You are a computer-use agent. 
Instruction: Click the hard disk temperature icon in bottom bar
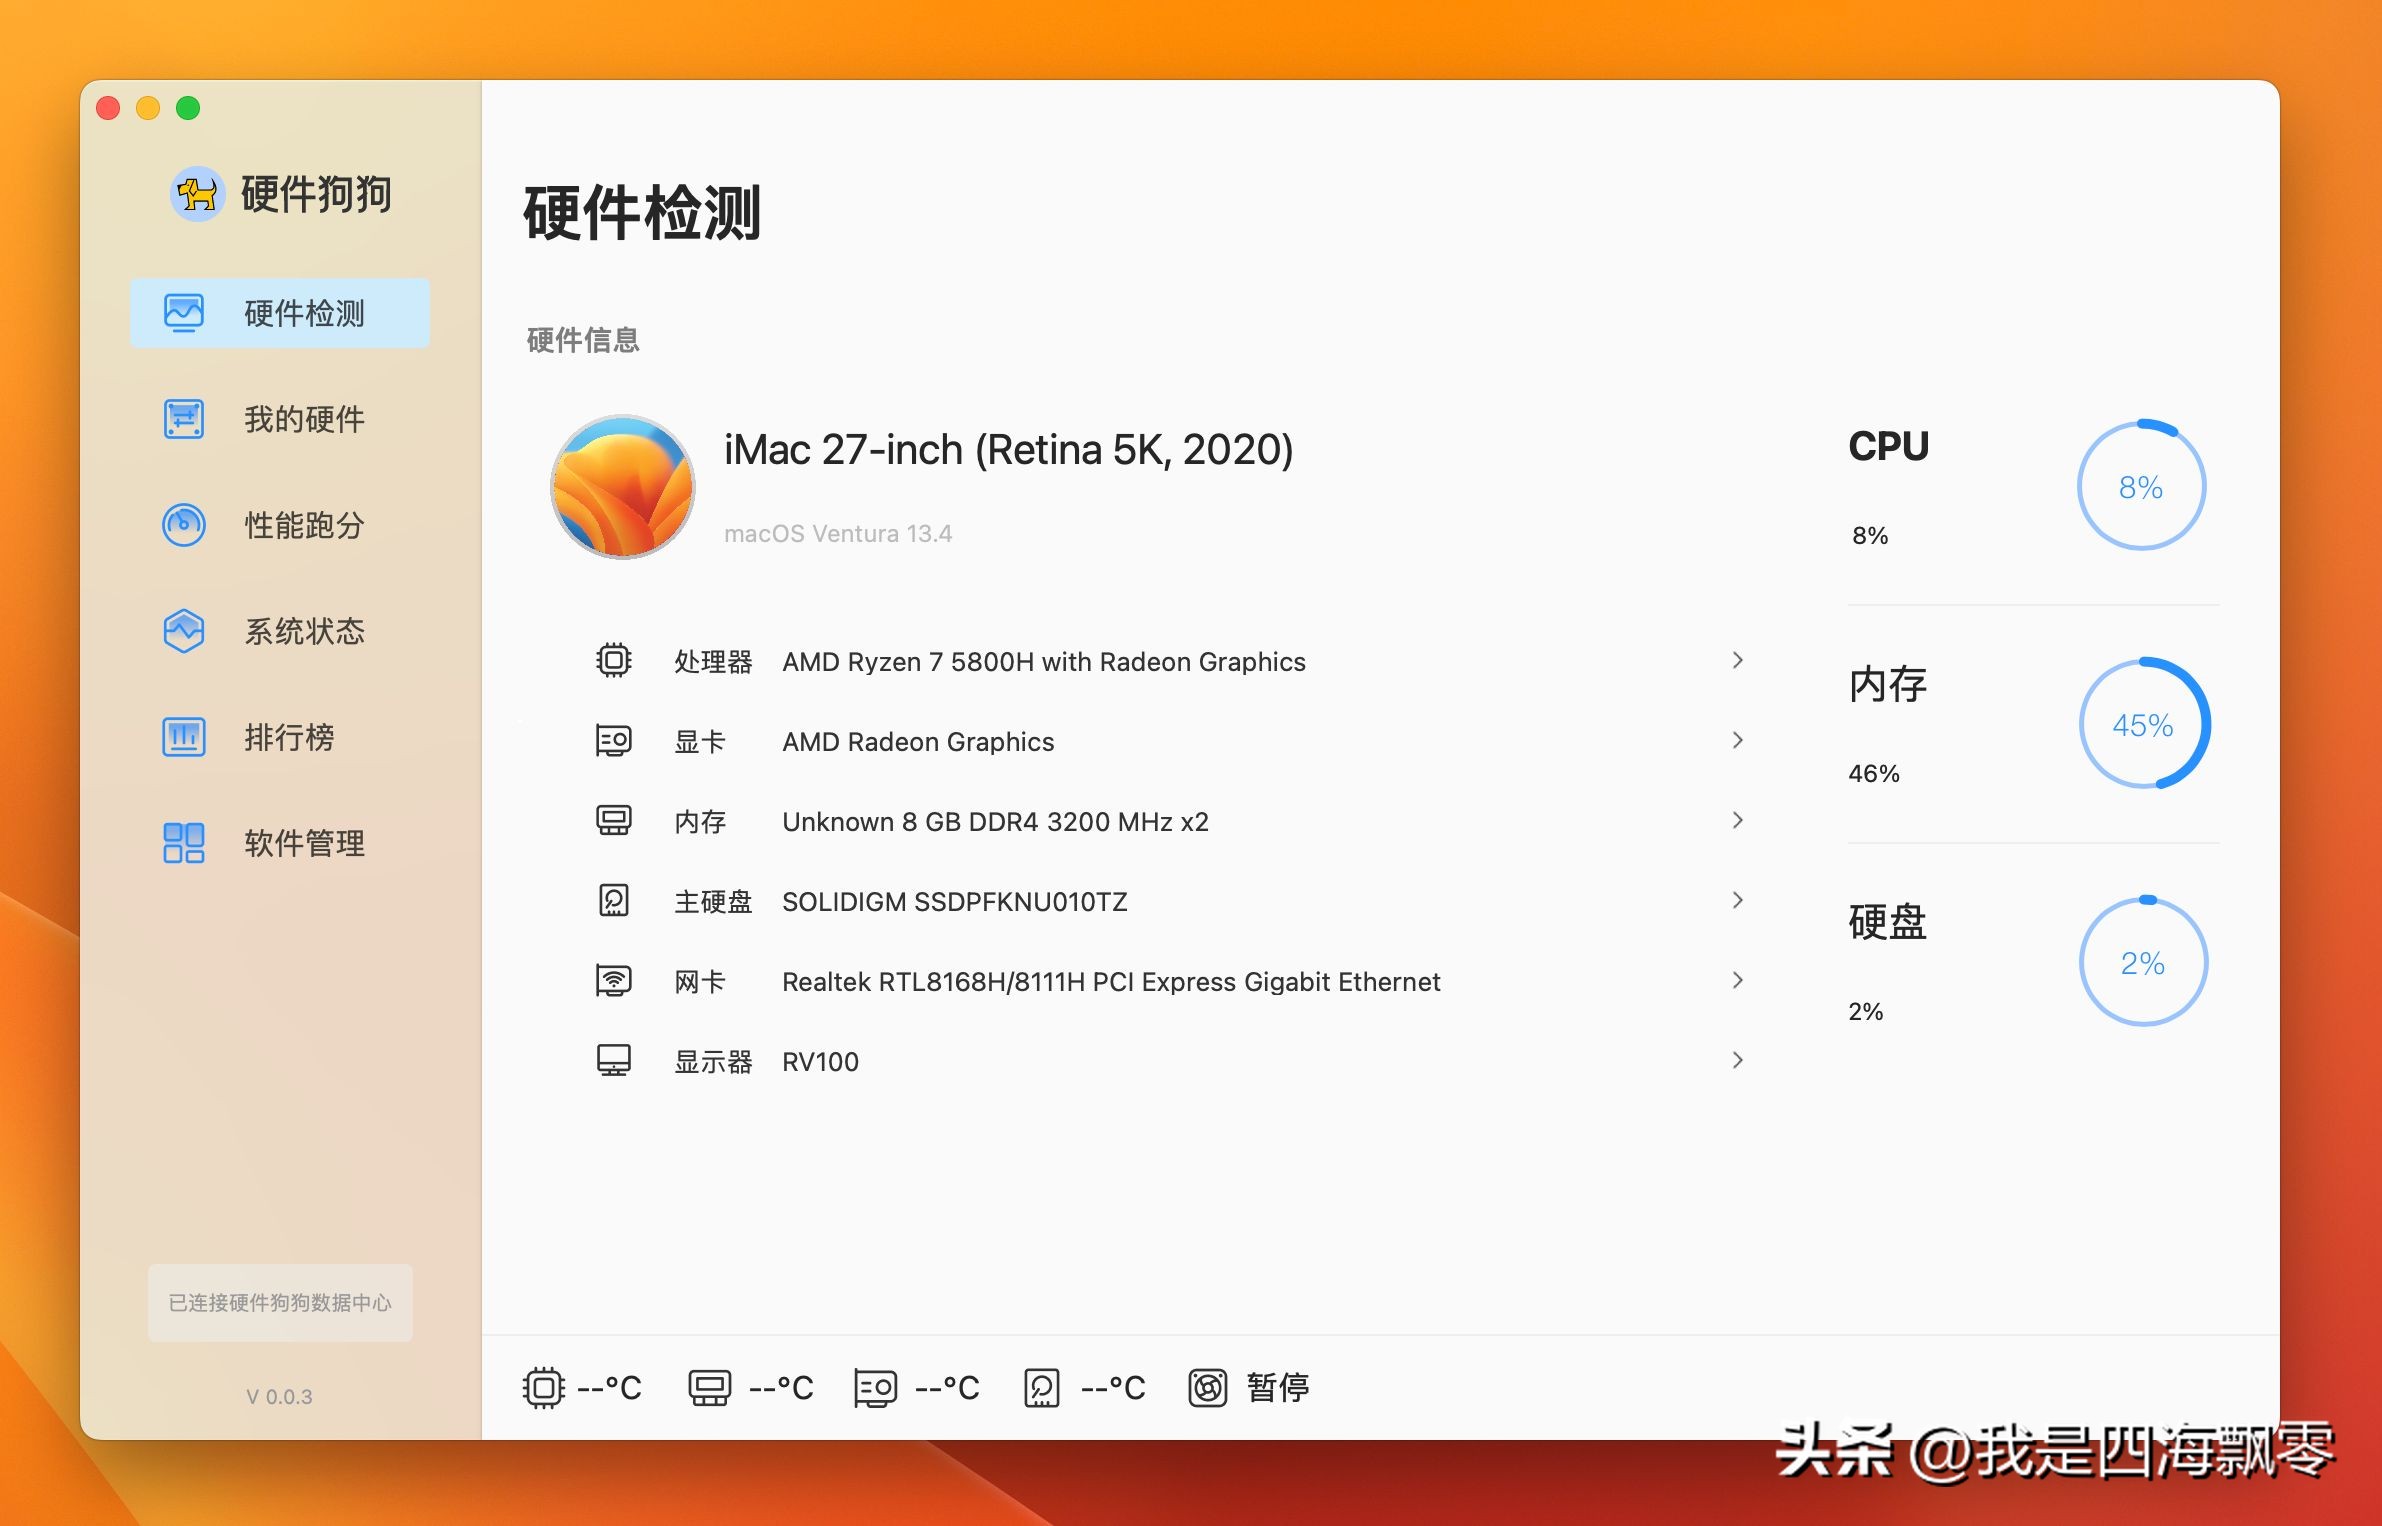point(1041,1388)
